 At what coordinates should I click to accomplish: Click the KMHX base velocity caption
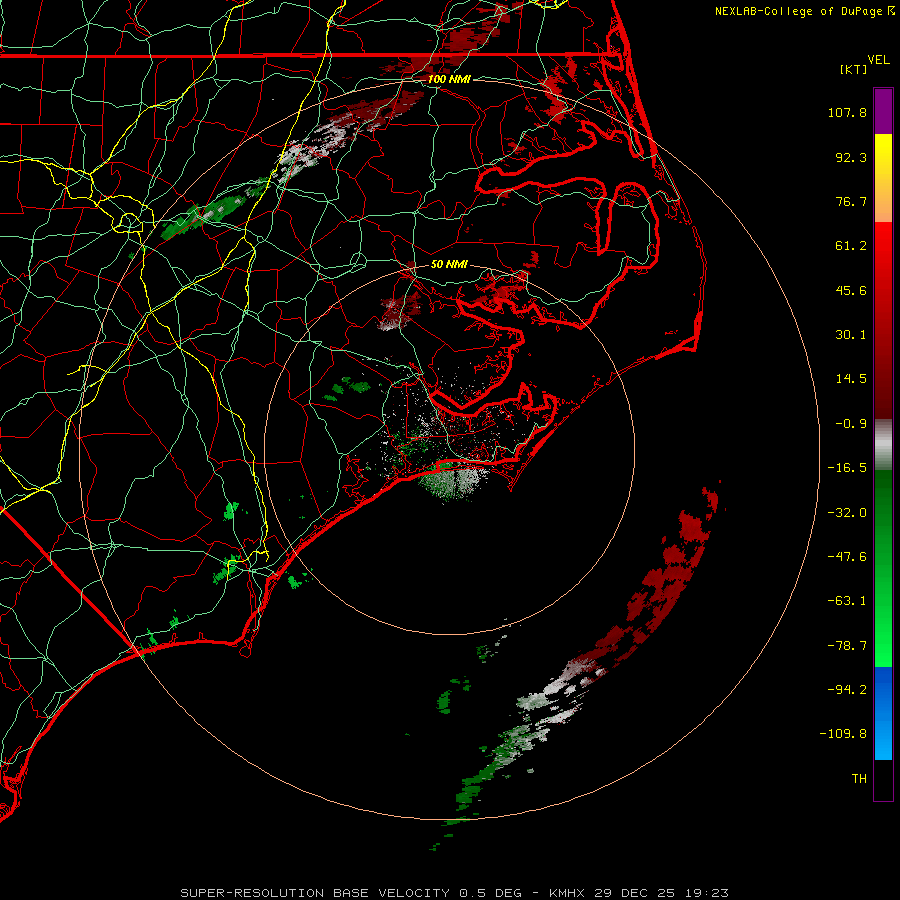pos(455,893)
